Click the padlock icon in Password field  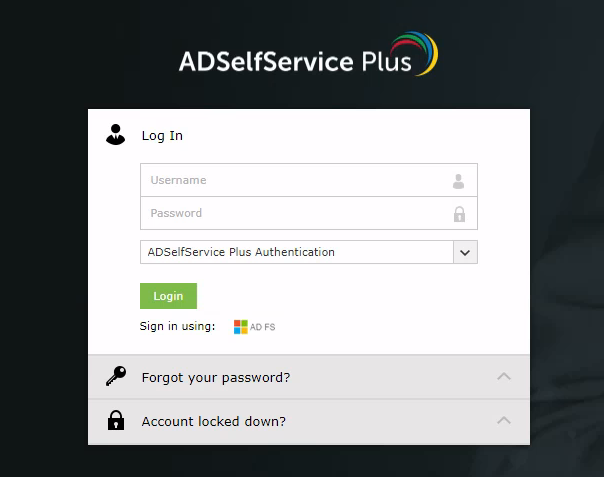tap(459, 214)
